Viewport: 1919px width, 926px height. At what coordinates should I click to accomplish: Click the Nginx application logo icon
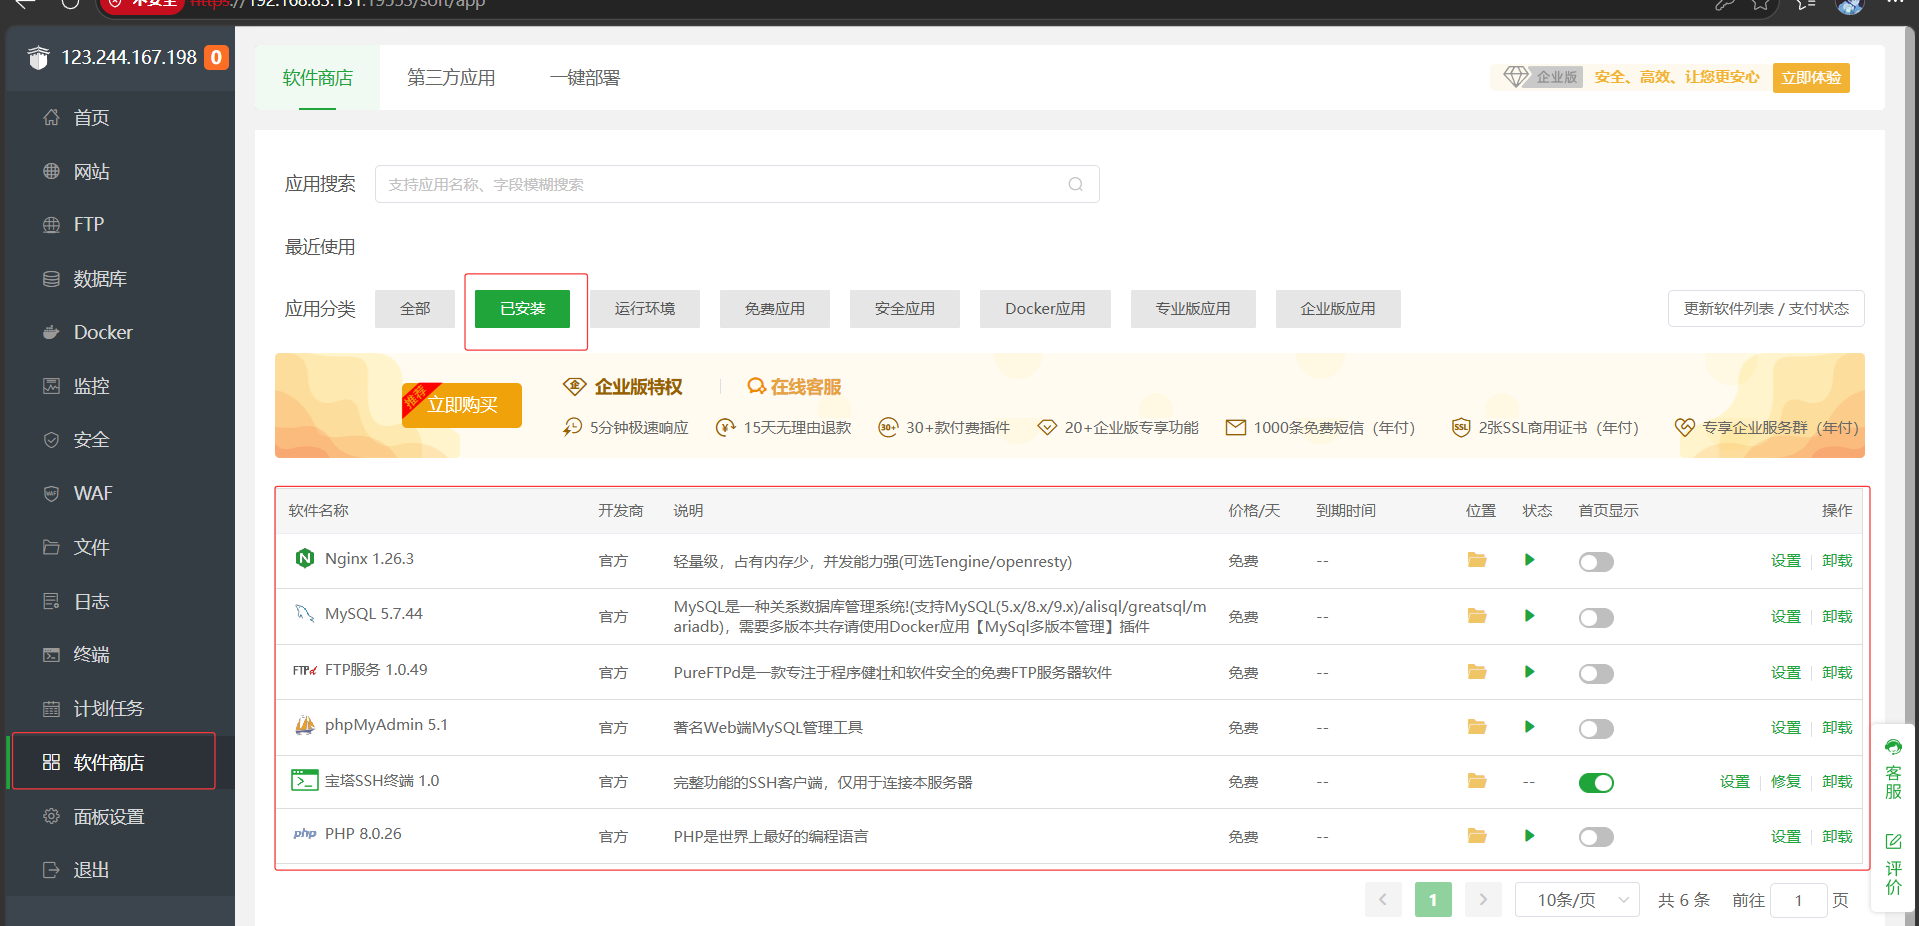coord(305,558)
